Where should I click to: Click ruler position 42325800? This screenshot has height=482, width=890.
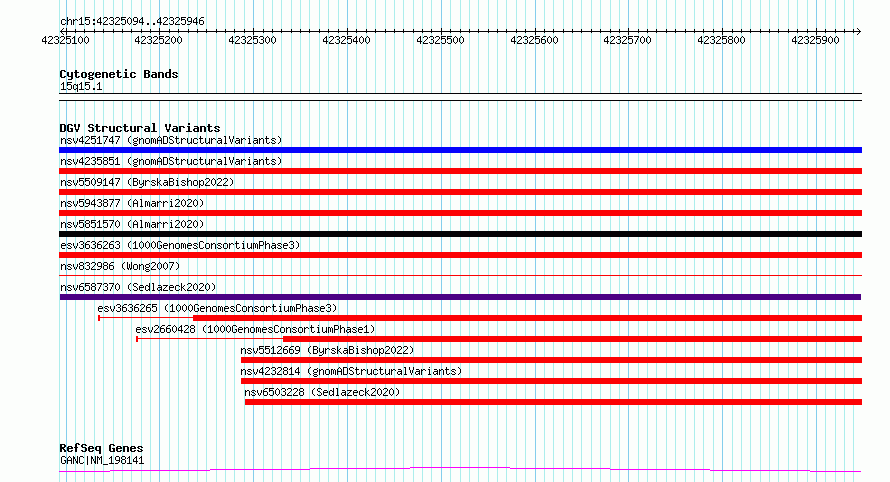click(x=721, y=40)
